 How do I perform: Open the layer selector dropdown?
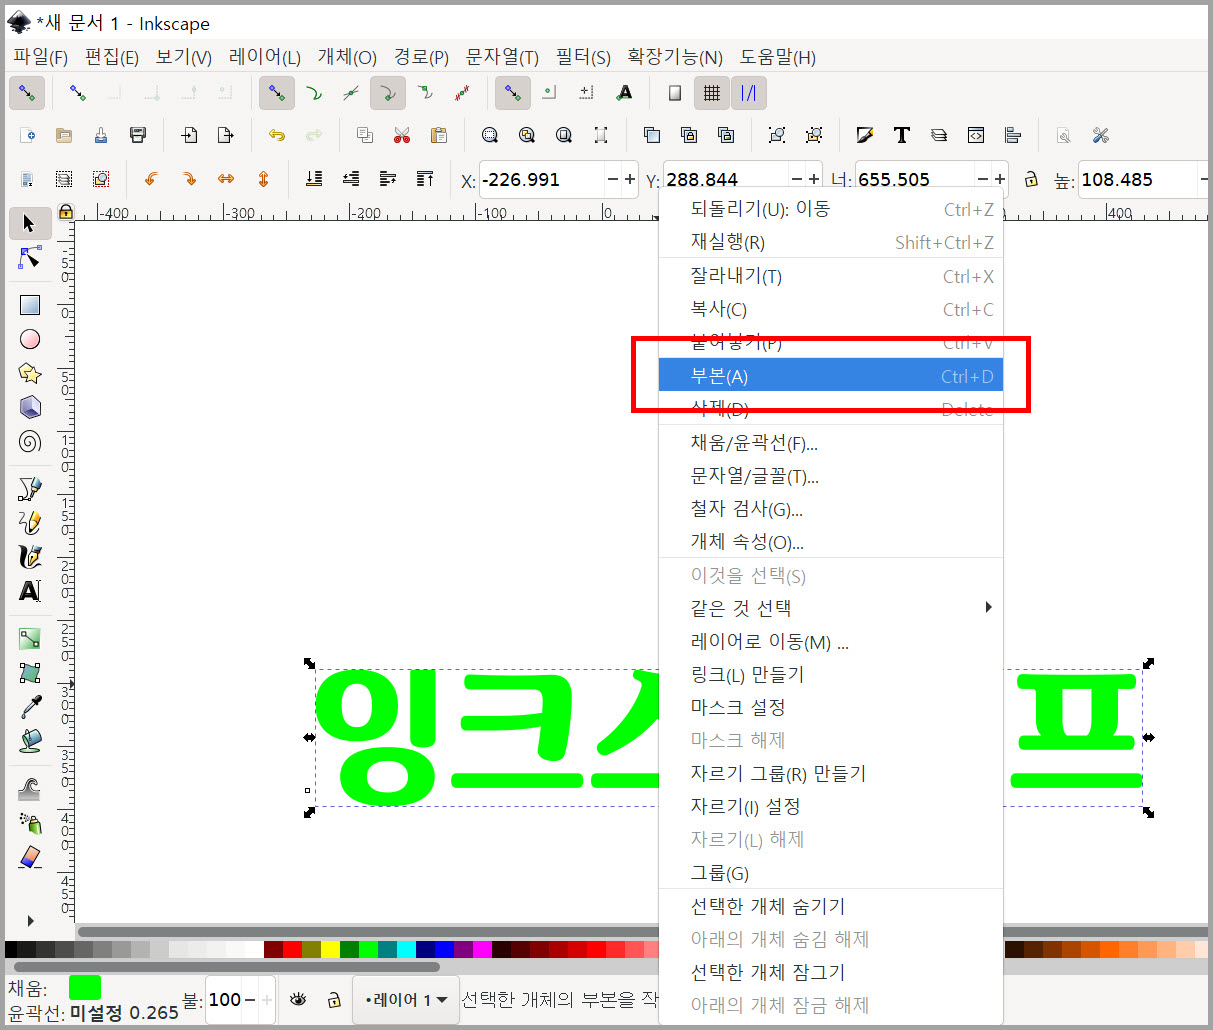(x=405, y=999)
